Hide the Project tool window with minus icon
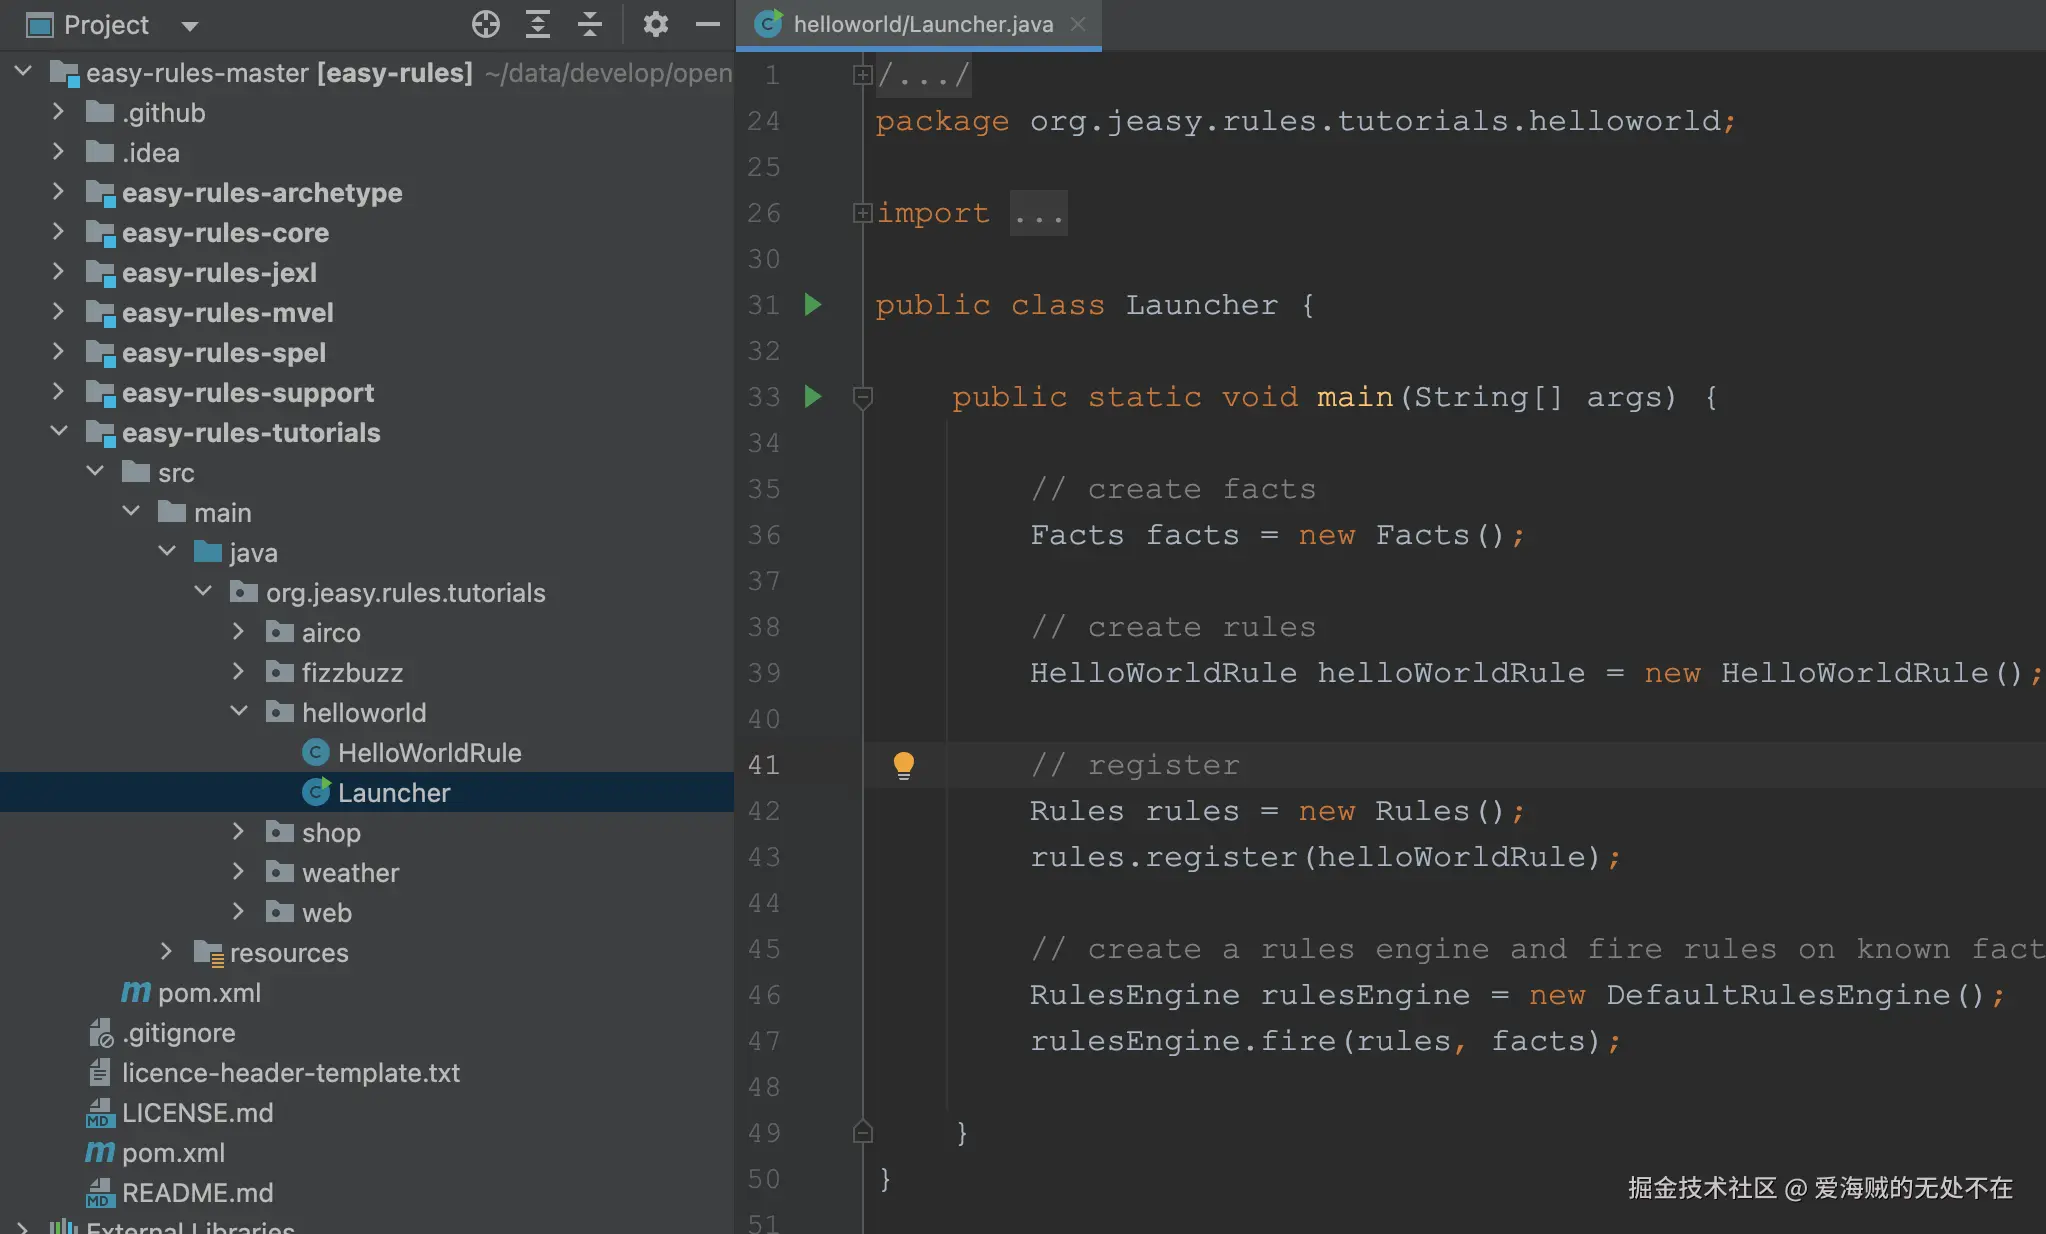The height and width of the screenshot is (1234, 2046). 708,24
